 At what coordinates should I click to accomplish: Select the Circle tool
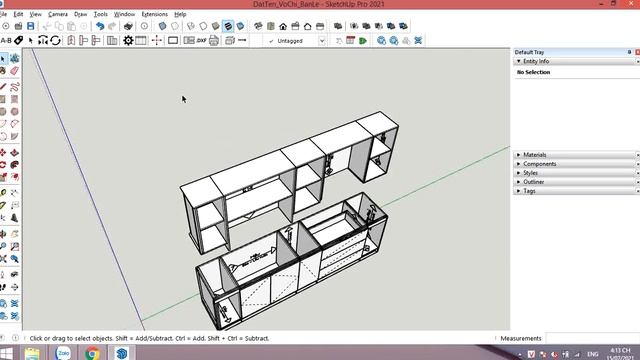point(3,111)
